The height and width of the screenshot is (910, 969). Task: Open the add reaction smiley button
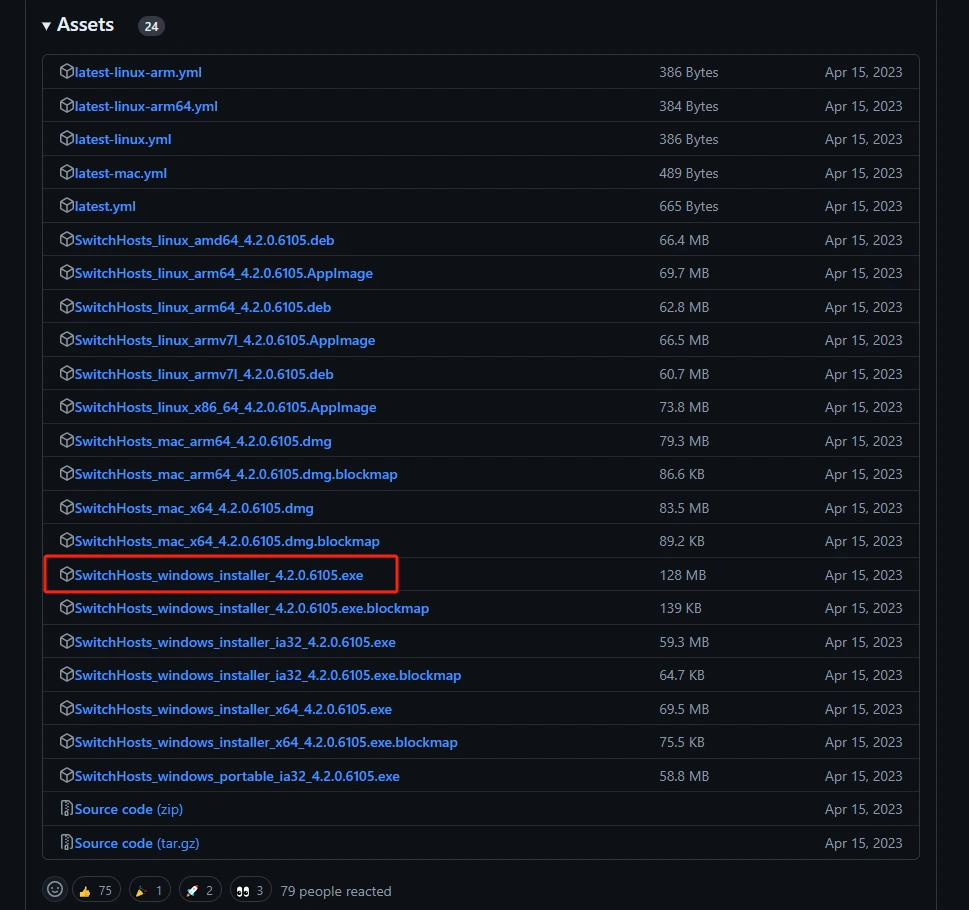[x=55, y=890]
